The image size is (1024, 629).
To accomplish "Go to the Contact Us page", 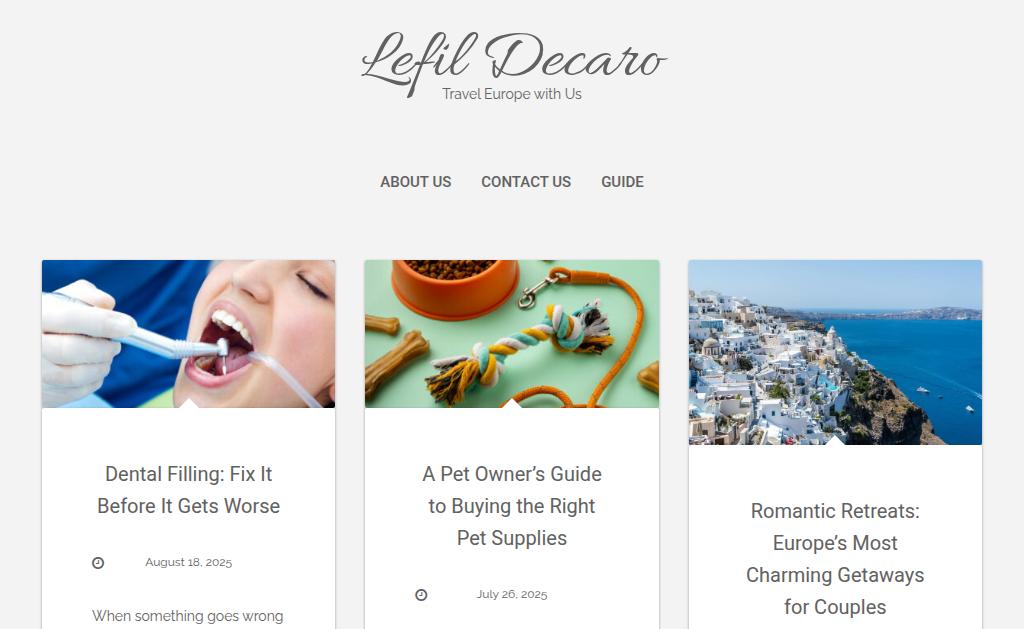I will tap(526, 182).
